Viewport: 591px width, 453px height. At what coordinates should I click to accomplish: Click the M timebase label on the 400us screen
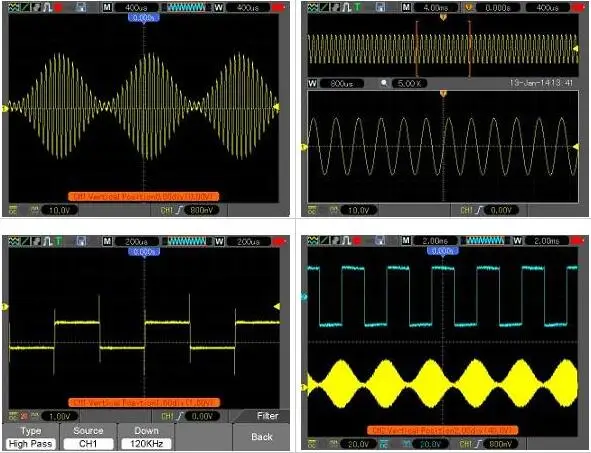(107, 7)
